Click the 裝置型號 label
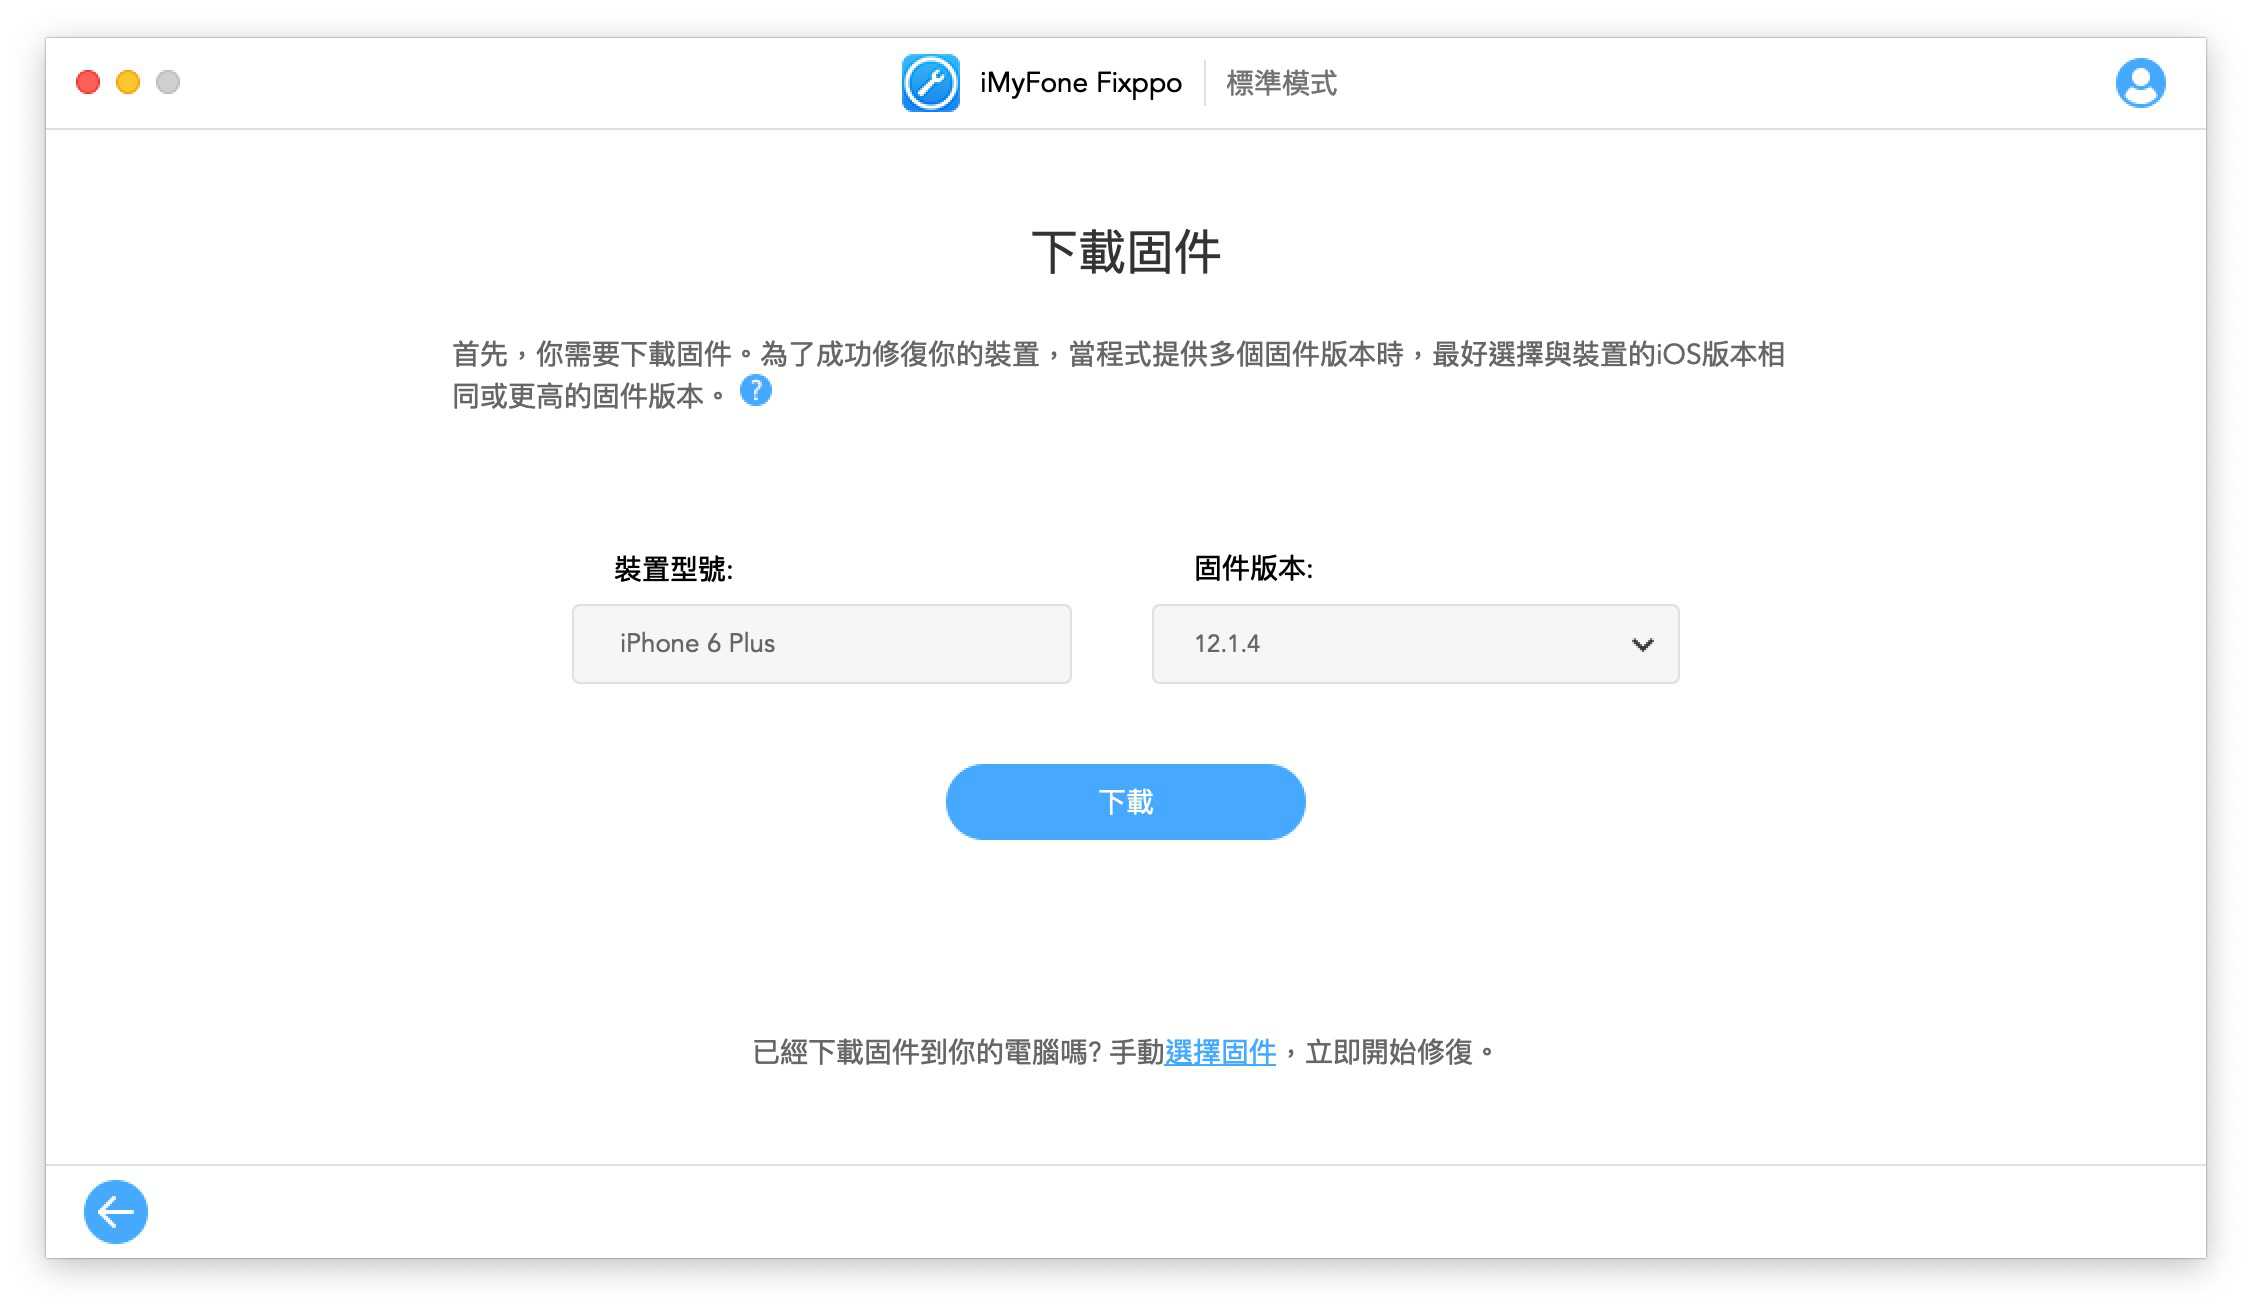 pos(673,569)
